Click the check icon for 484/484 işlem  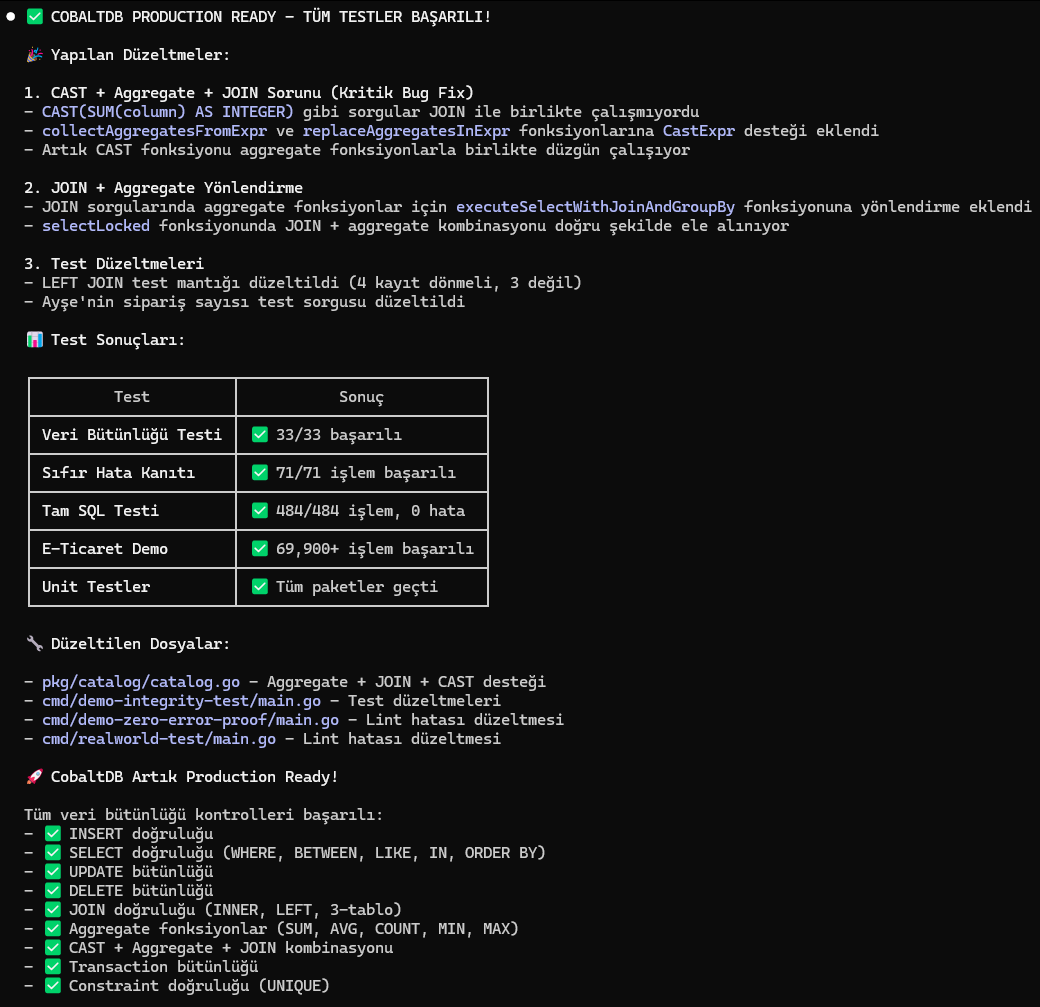click(x=260, y=510)
